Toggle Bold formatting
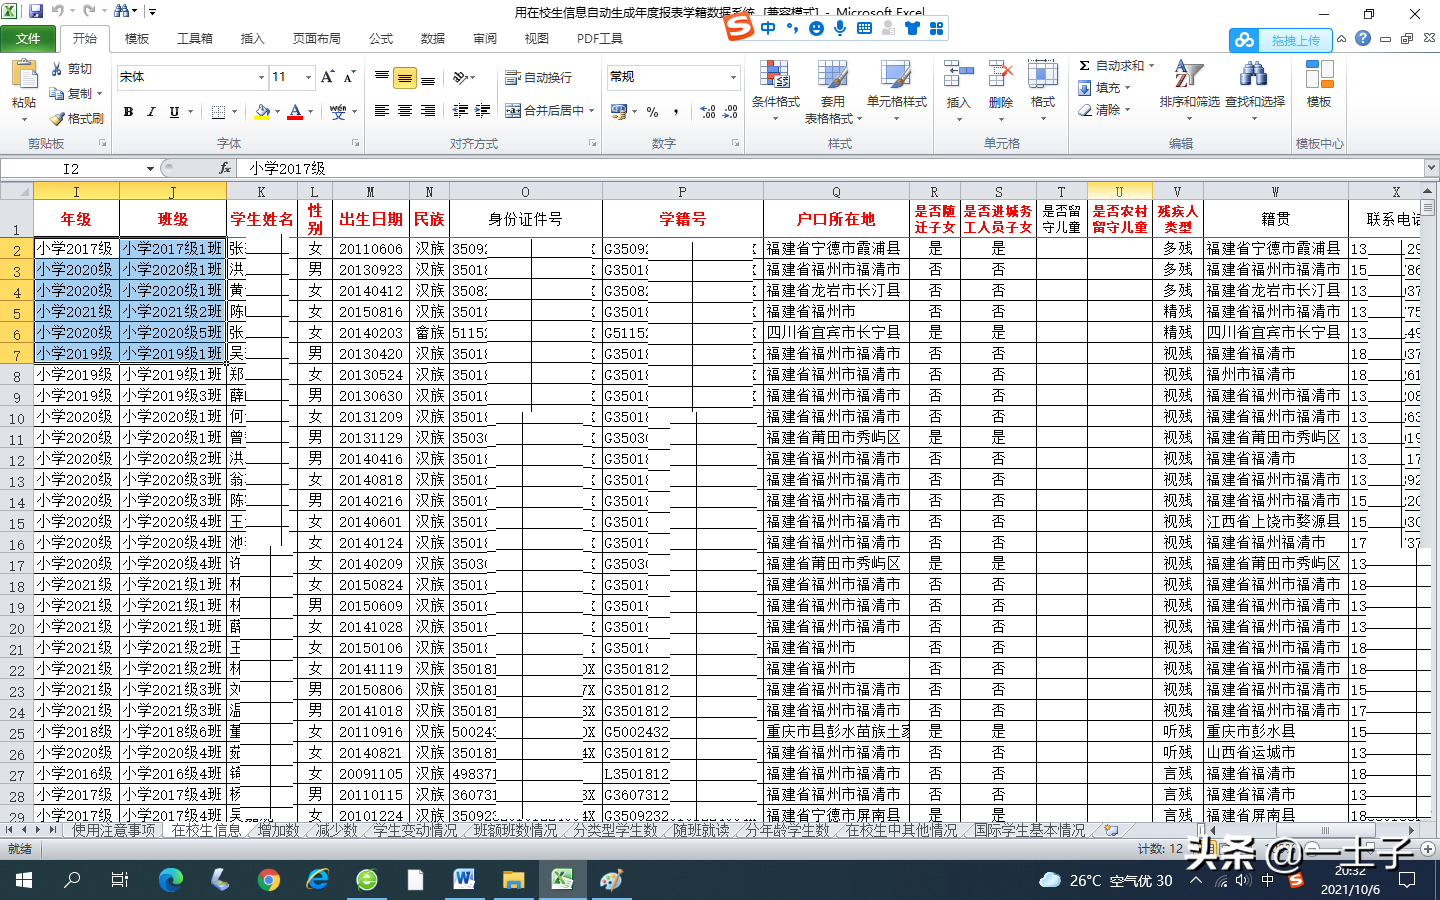The height and width of the screenshot is (900, 1440). (128, 112)
